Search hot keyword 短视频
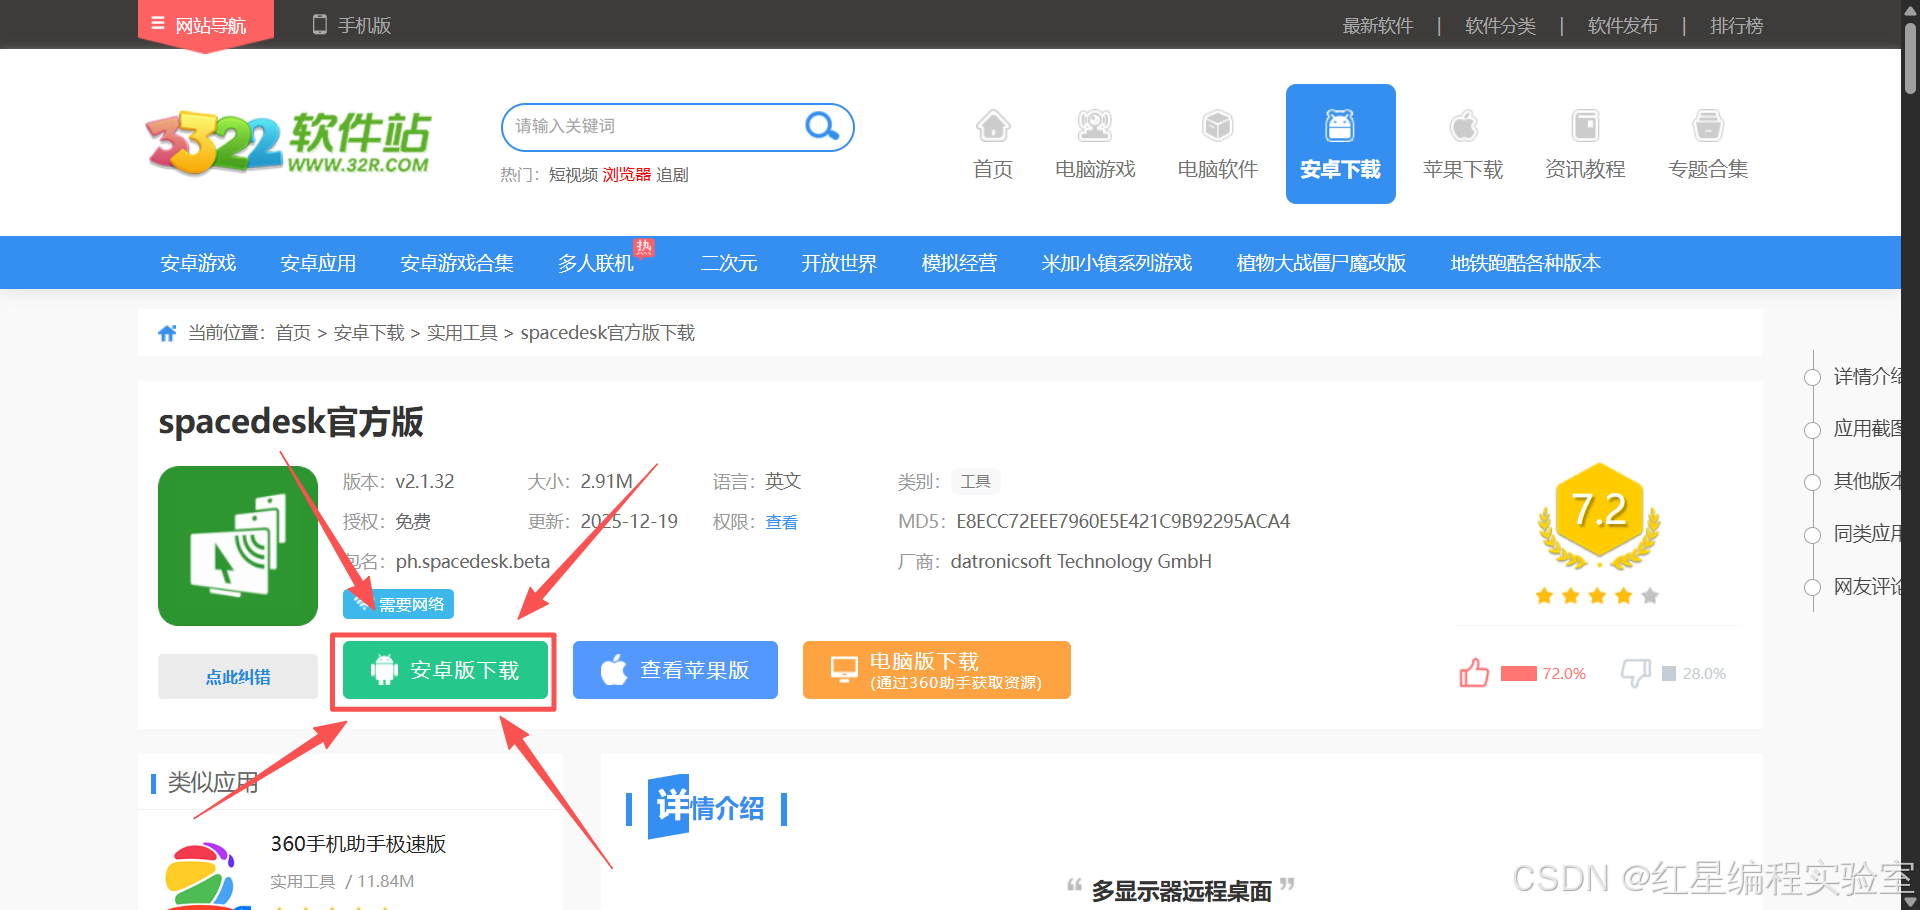 coord(573,174)
